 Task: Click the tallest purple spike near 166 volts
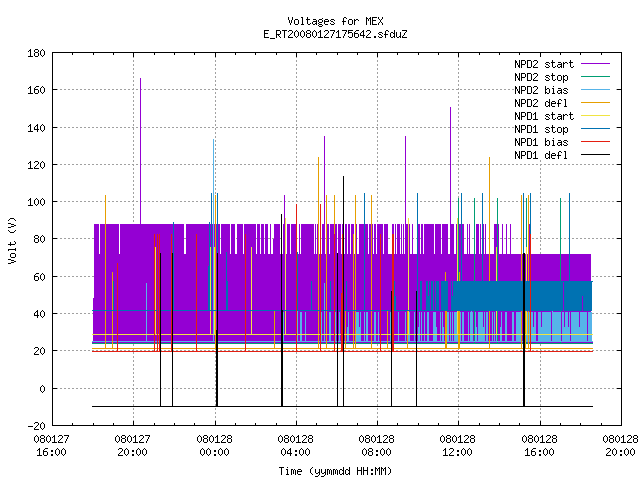[140, 151]
